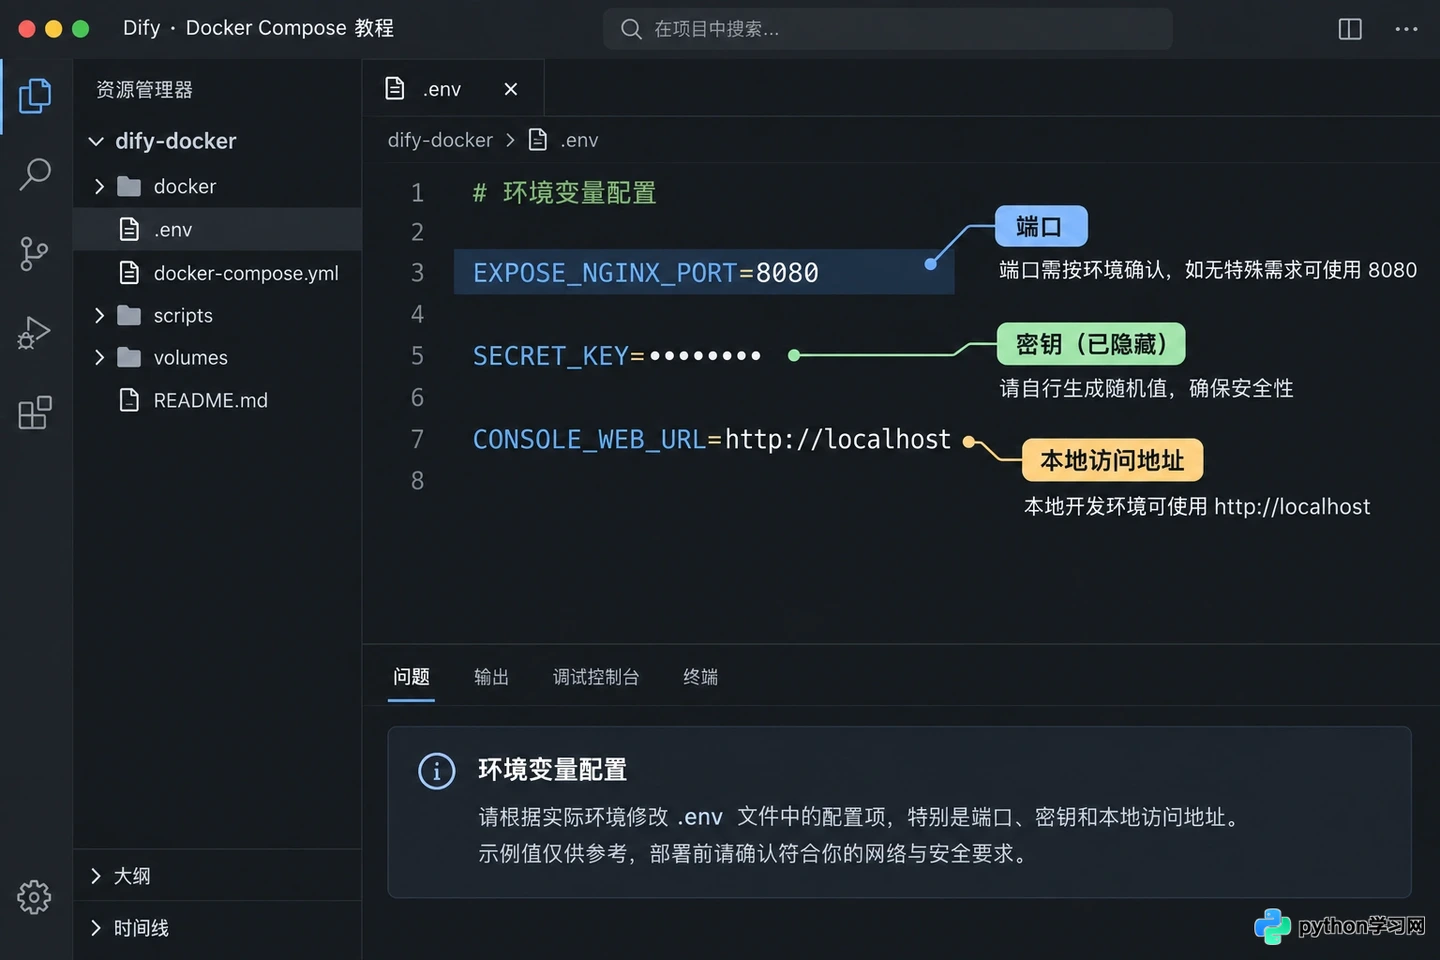Click line number 1 in the gutter
This screenshot has width=1440, height=960.
pos(417,192)
